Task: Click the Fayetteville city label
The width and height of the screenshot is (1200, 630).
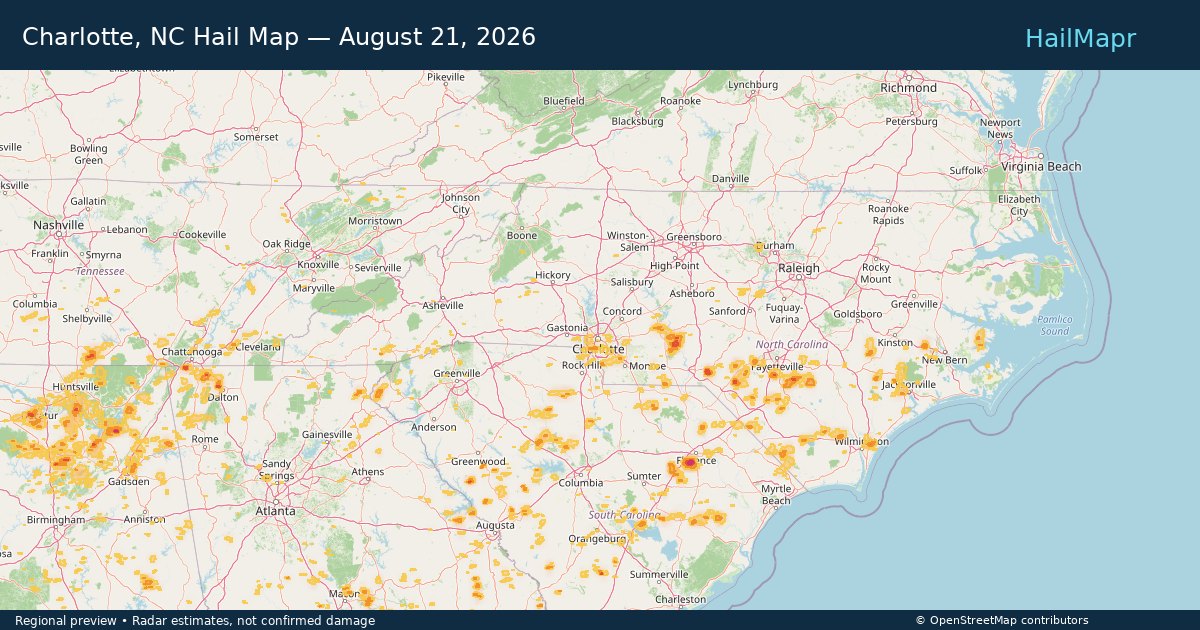Action: (x=777, y=367)
